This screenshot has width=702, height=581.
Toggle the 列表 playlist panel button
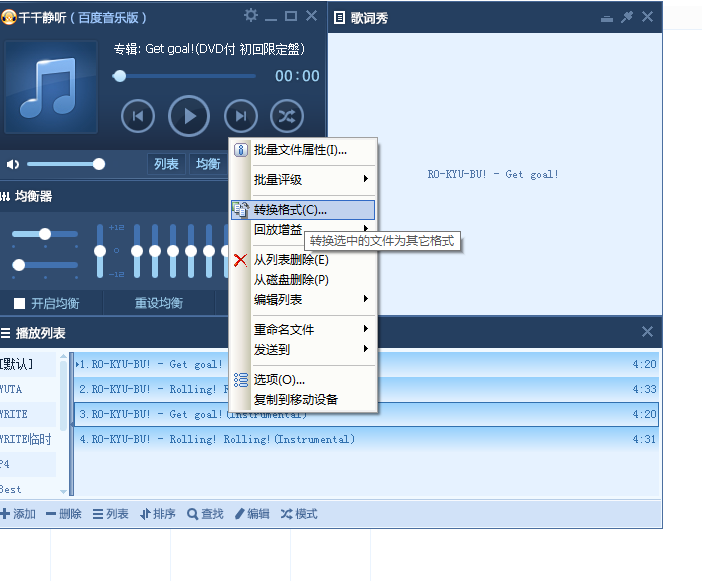[166, 164]
